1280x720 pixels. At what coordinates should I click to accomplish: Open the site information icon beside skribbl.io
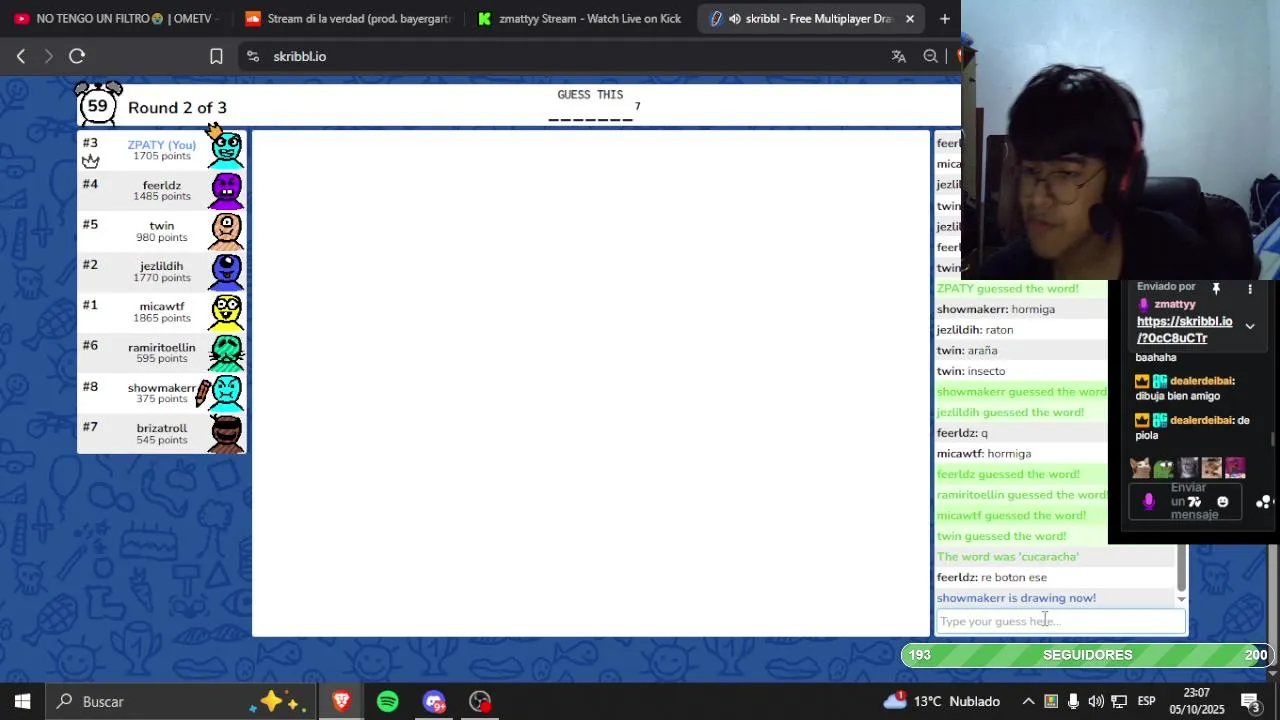(252, 57)
